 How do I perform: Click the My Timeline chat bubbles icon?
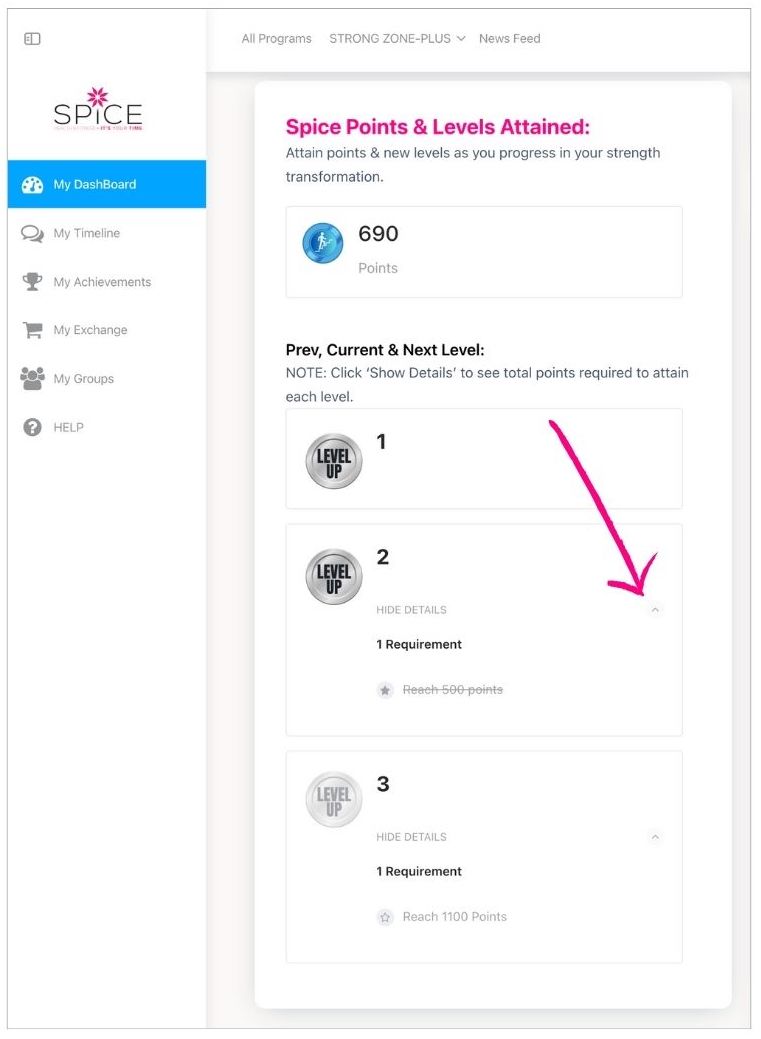(x=32, y=234)
